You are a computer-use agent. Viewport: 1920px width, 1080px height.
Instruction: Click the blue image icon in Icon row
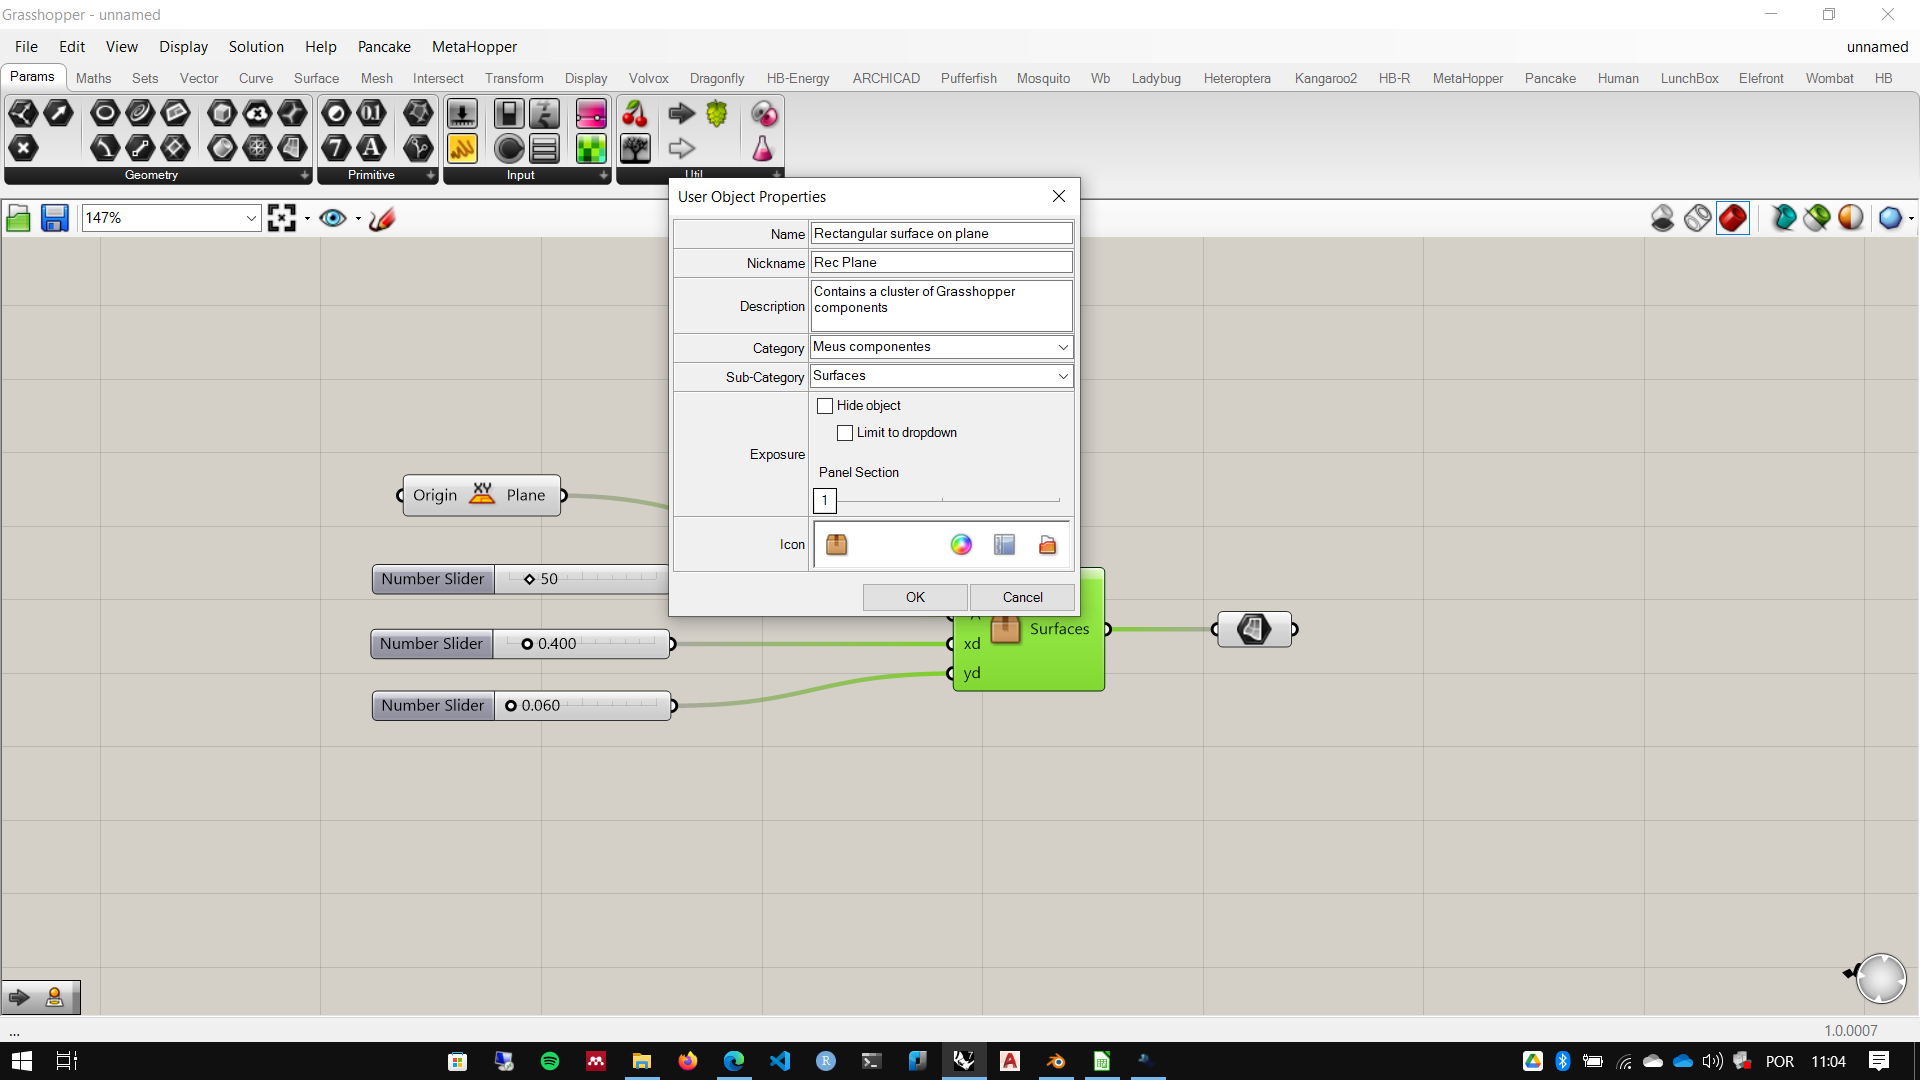[x=1005, y=544]
